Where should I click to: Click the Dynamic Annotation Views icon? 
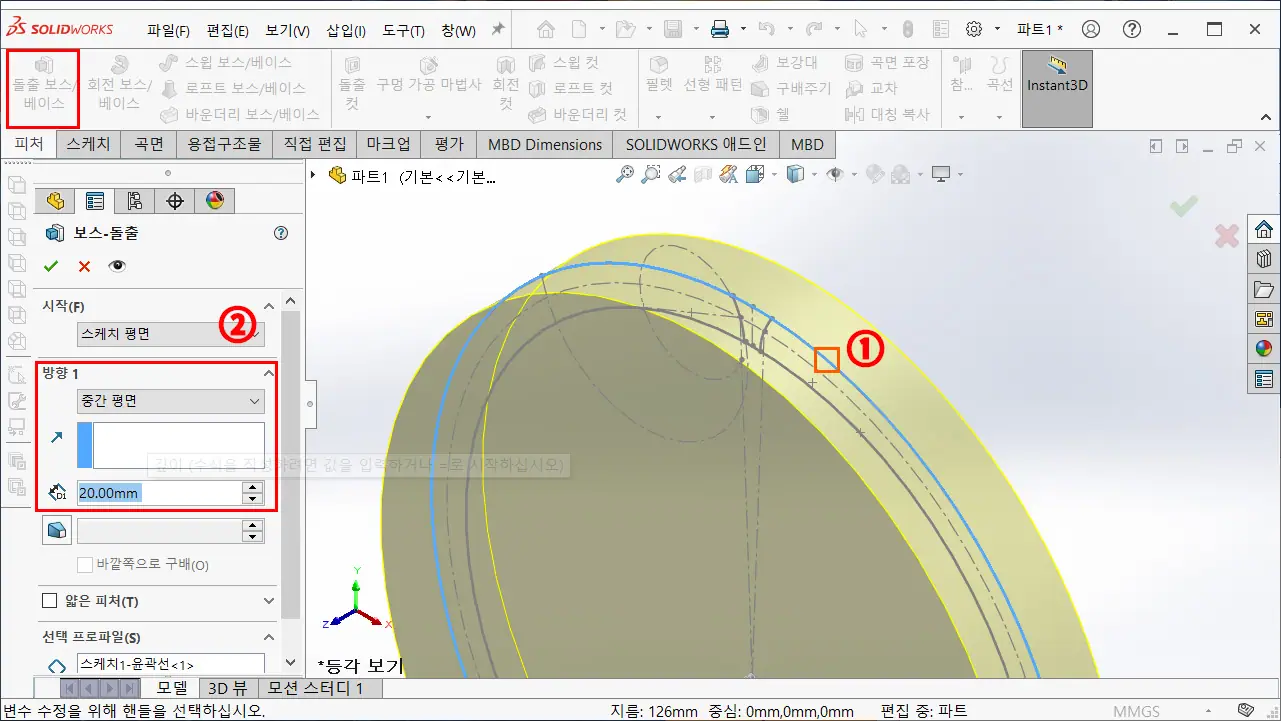pyautogui.click(x=728, y=175)
